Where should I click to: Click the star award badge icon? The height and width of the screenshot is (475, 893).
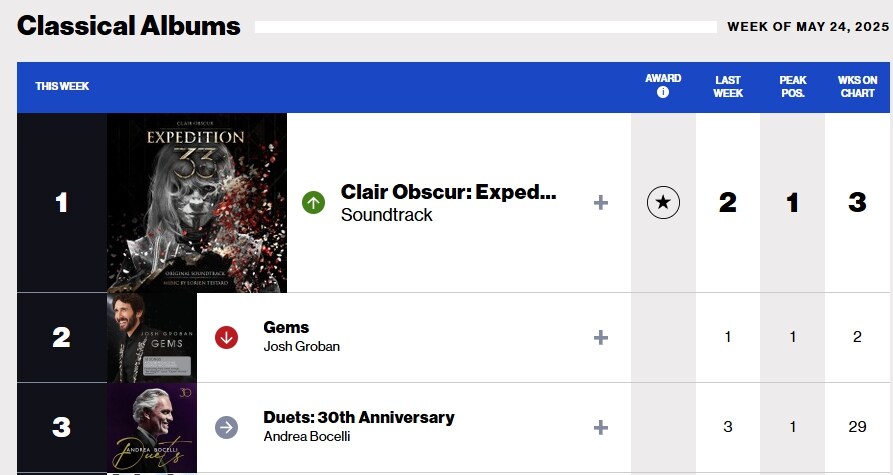[663, 203]
